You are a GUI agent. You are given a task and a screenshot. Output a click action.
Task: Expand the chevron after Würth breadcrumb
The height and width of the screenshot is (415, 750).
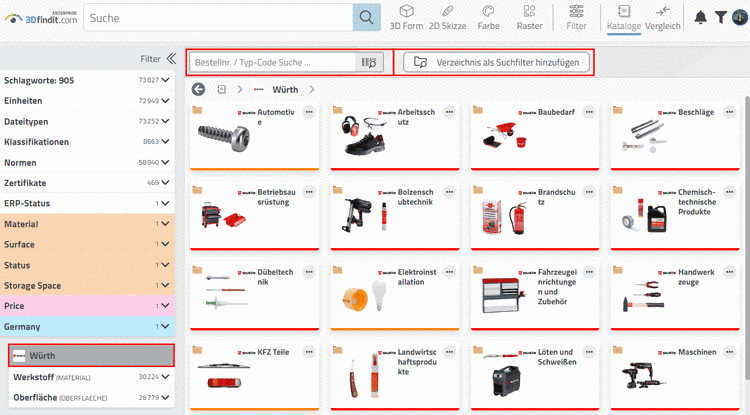pyautogui.click(x=312, y=89)
